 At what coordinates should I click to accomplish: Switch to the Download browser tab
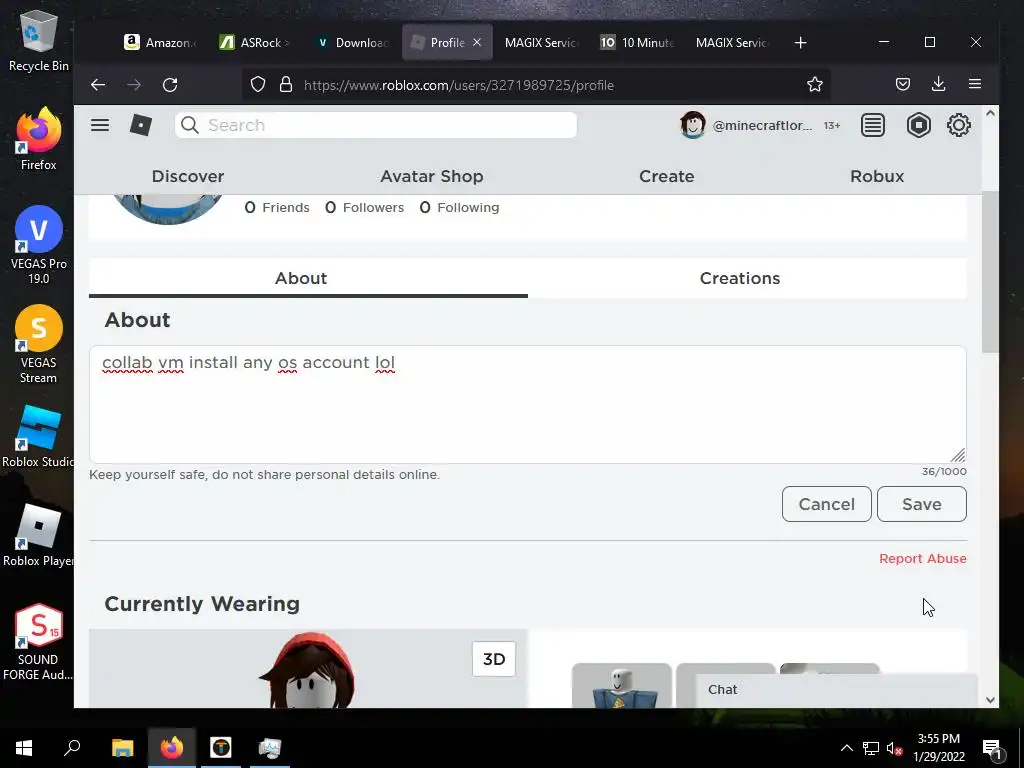351,42
